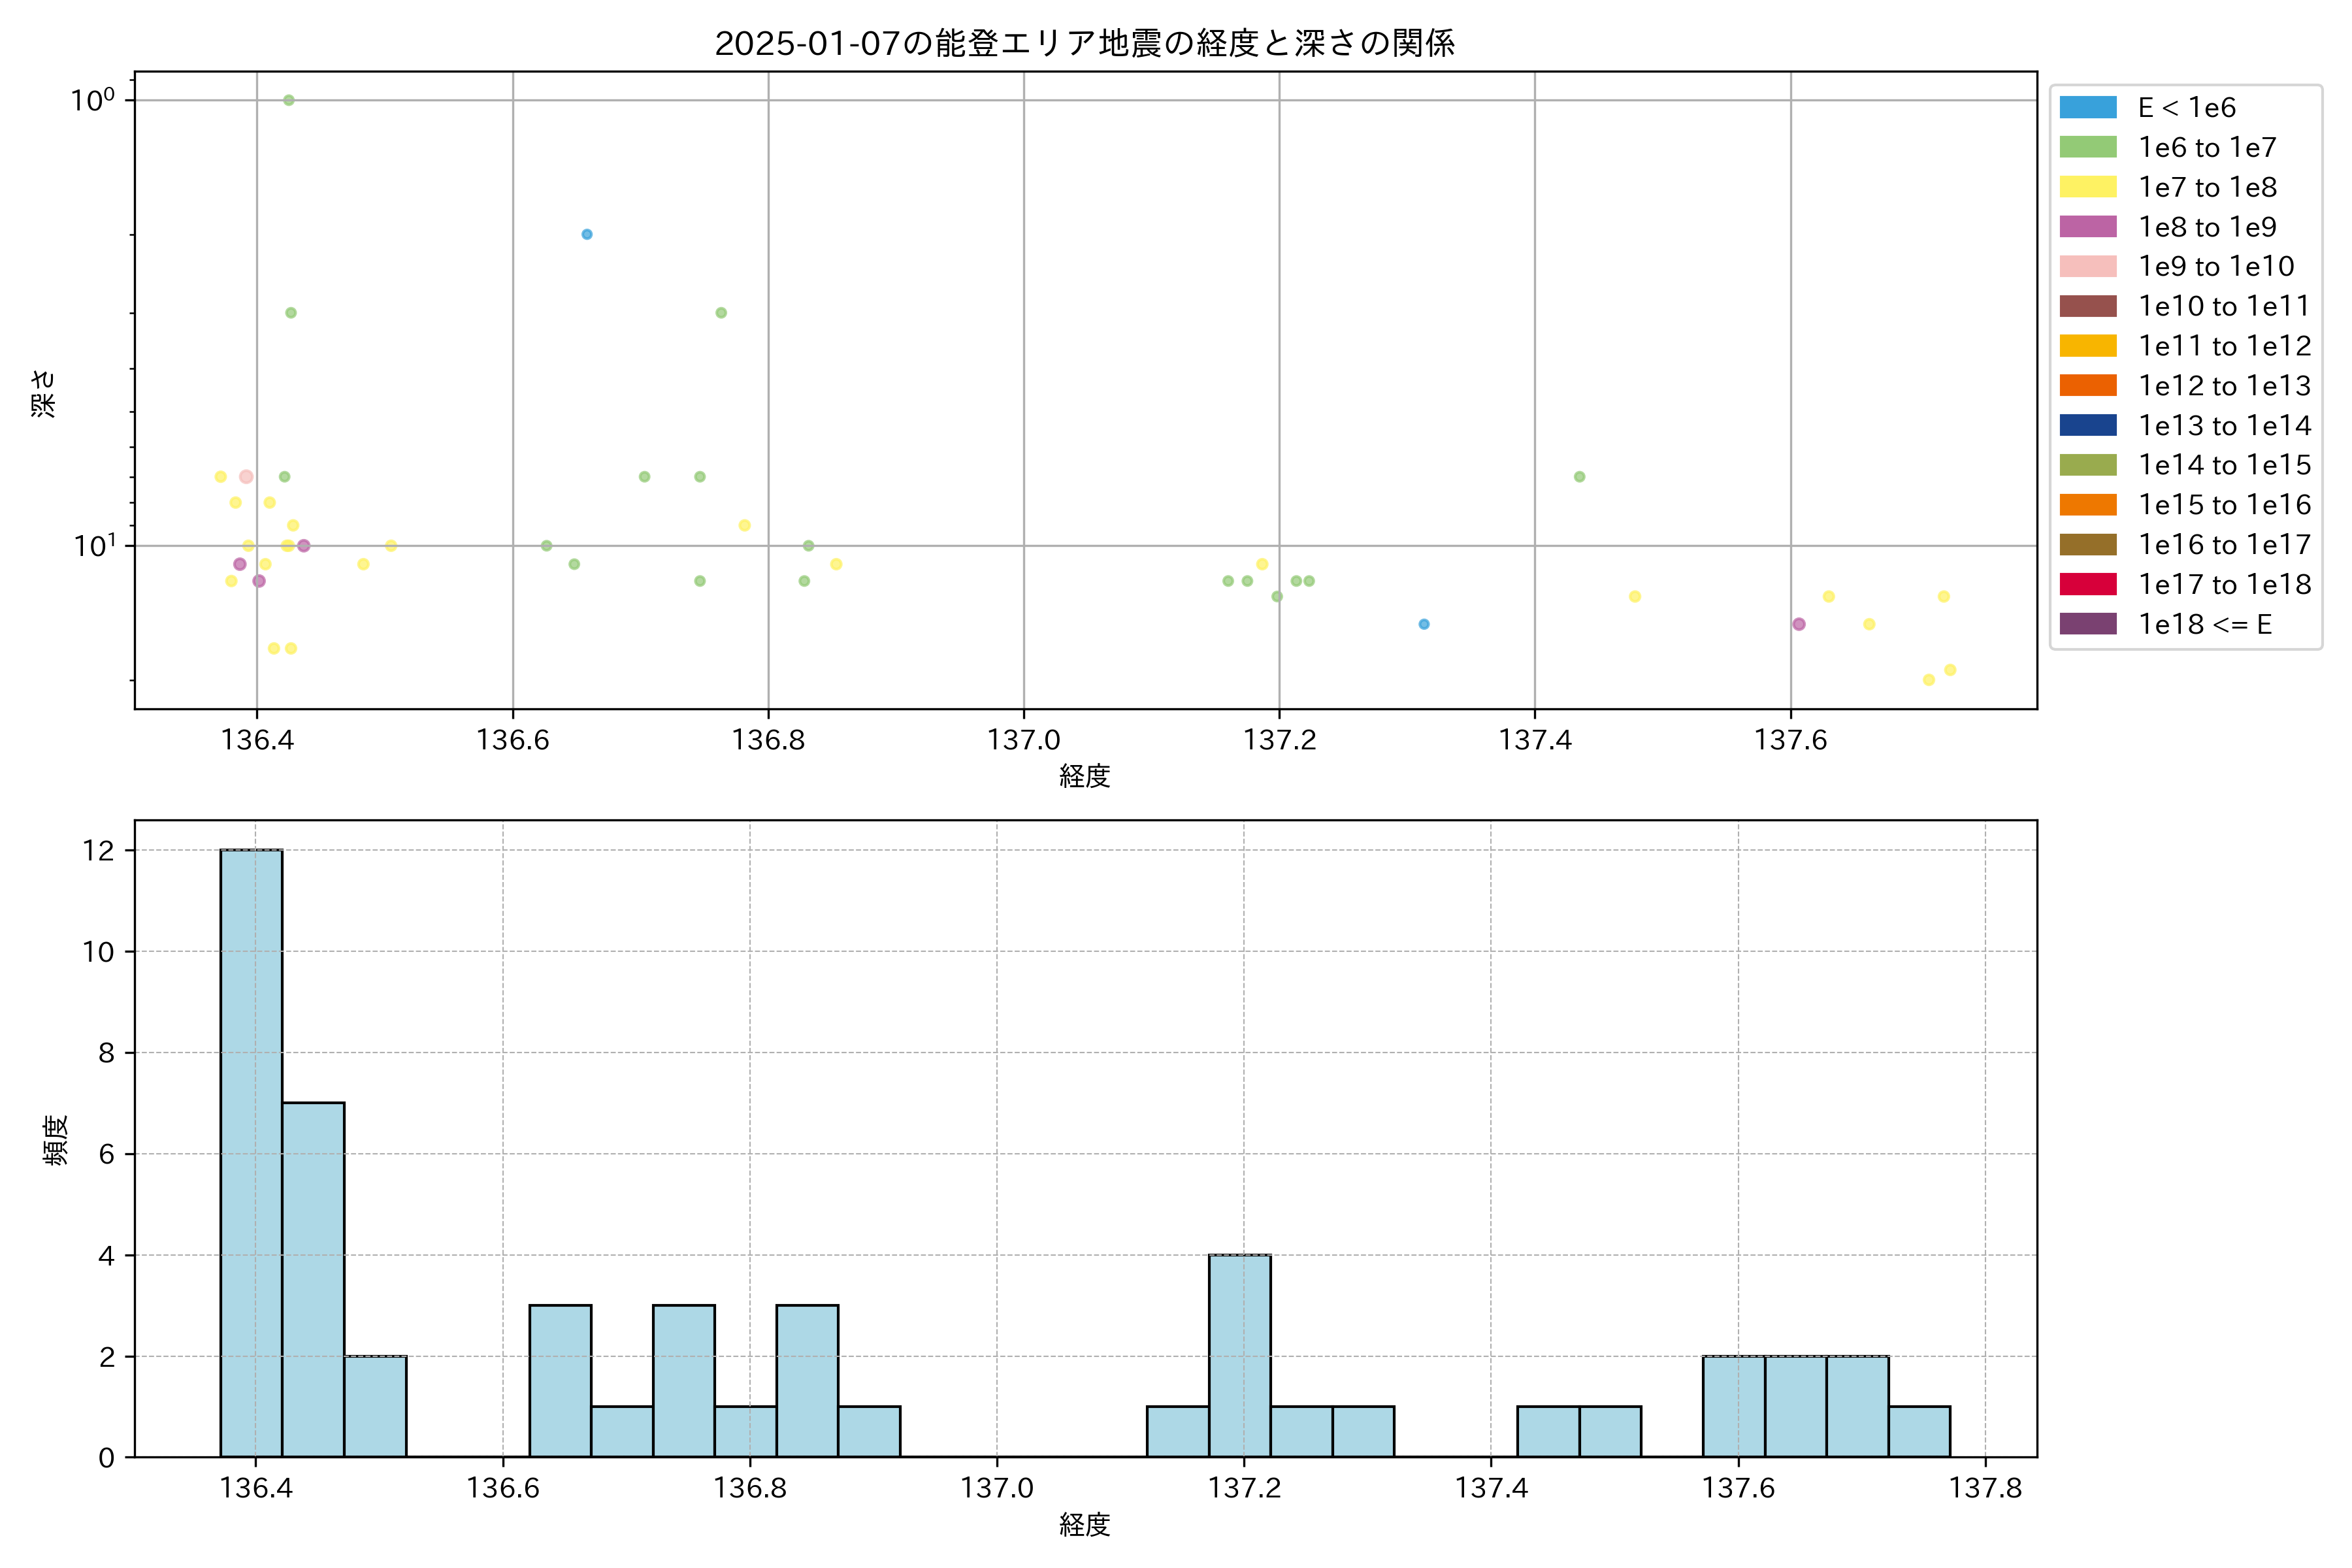Click the histogram bar with frequency 7
2352x1568 pixels.
(x=313, y=1279)
